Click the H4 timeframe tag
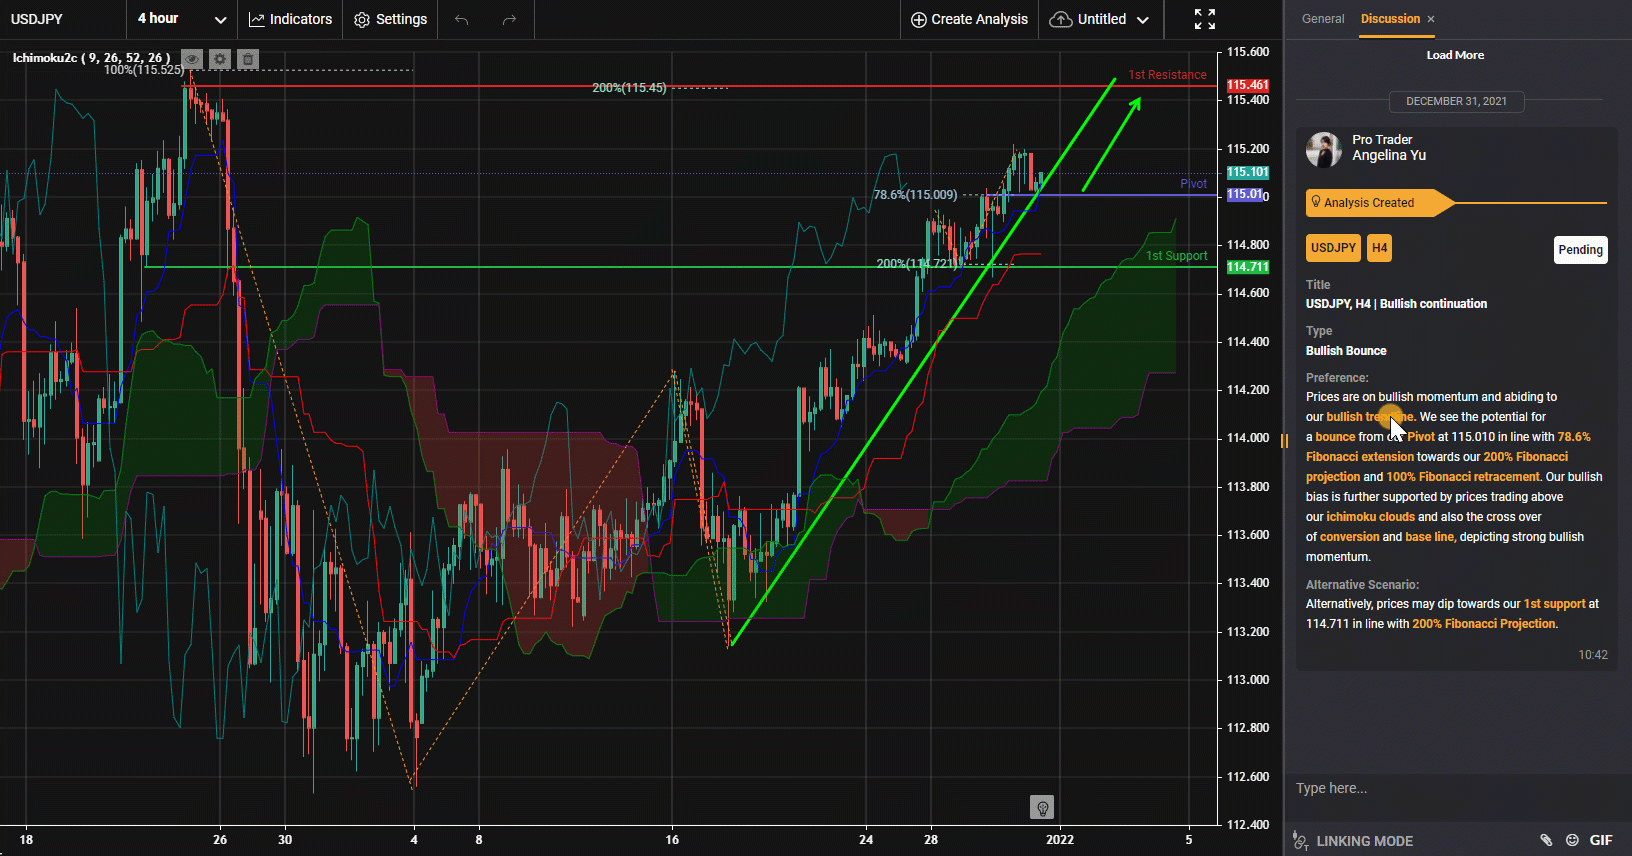 click(x=1380, y=248)
